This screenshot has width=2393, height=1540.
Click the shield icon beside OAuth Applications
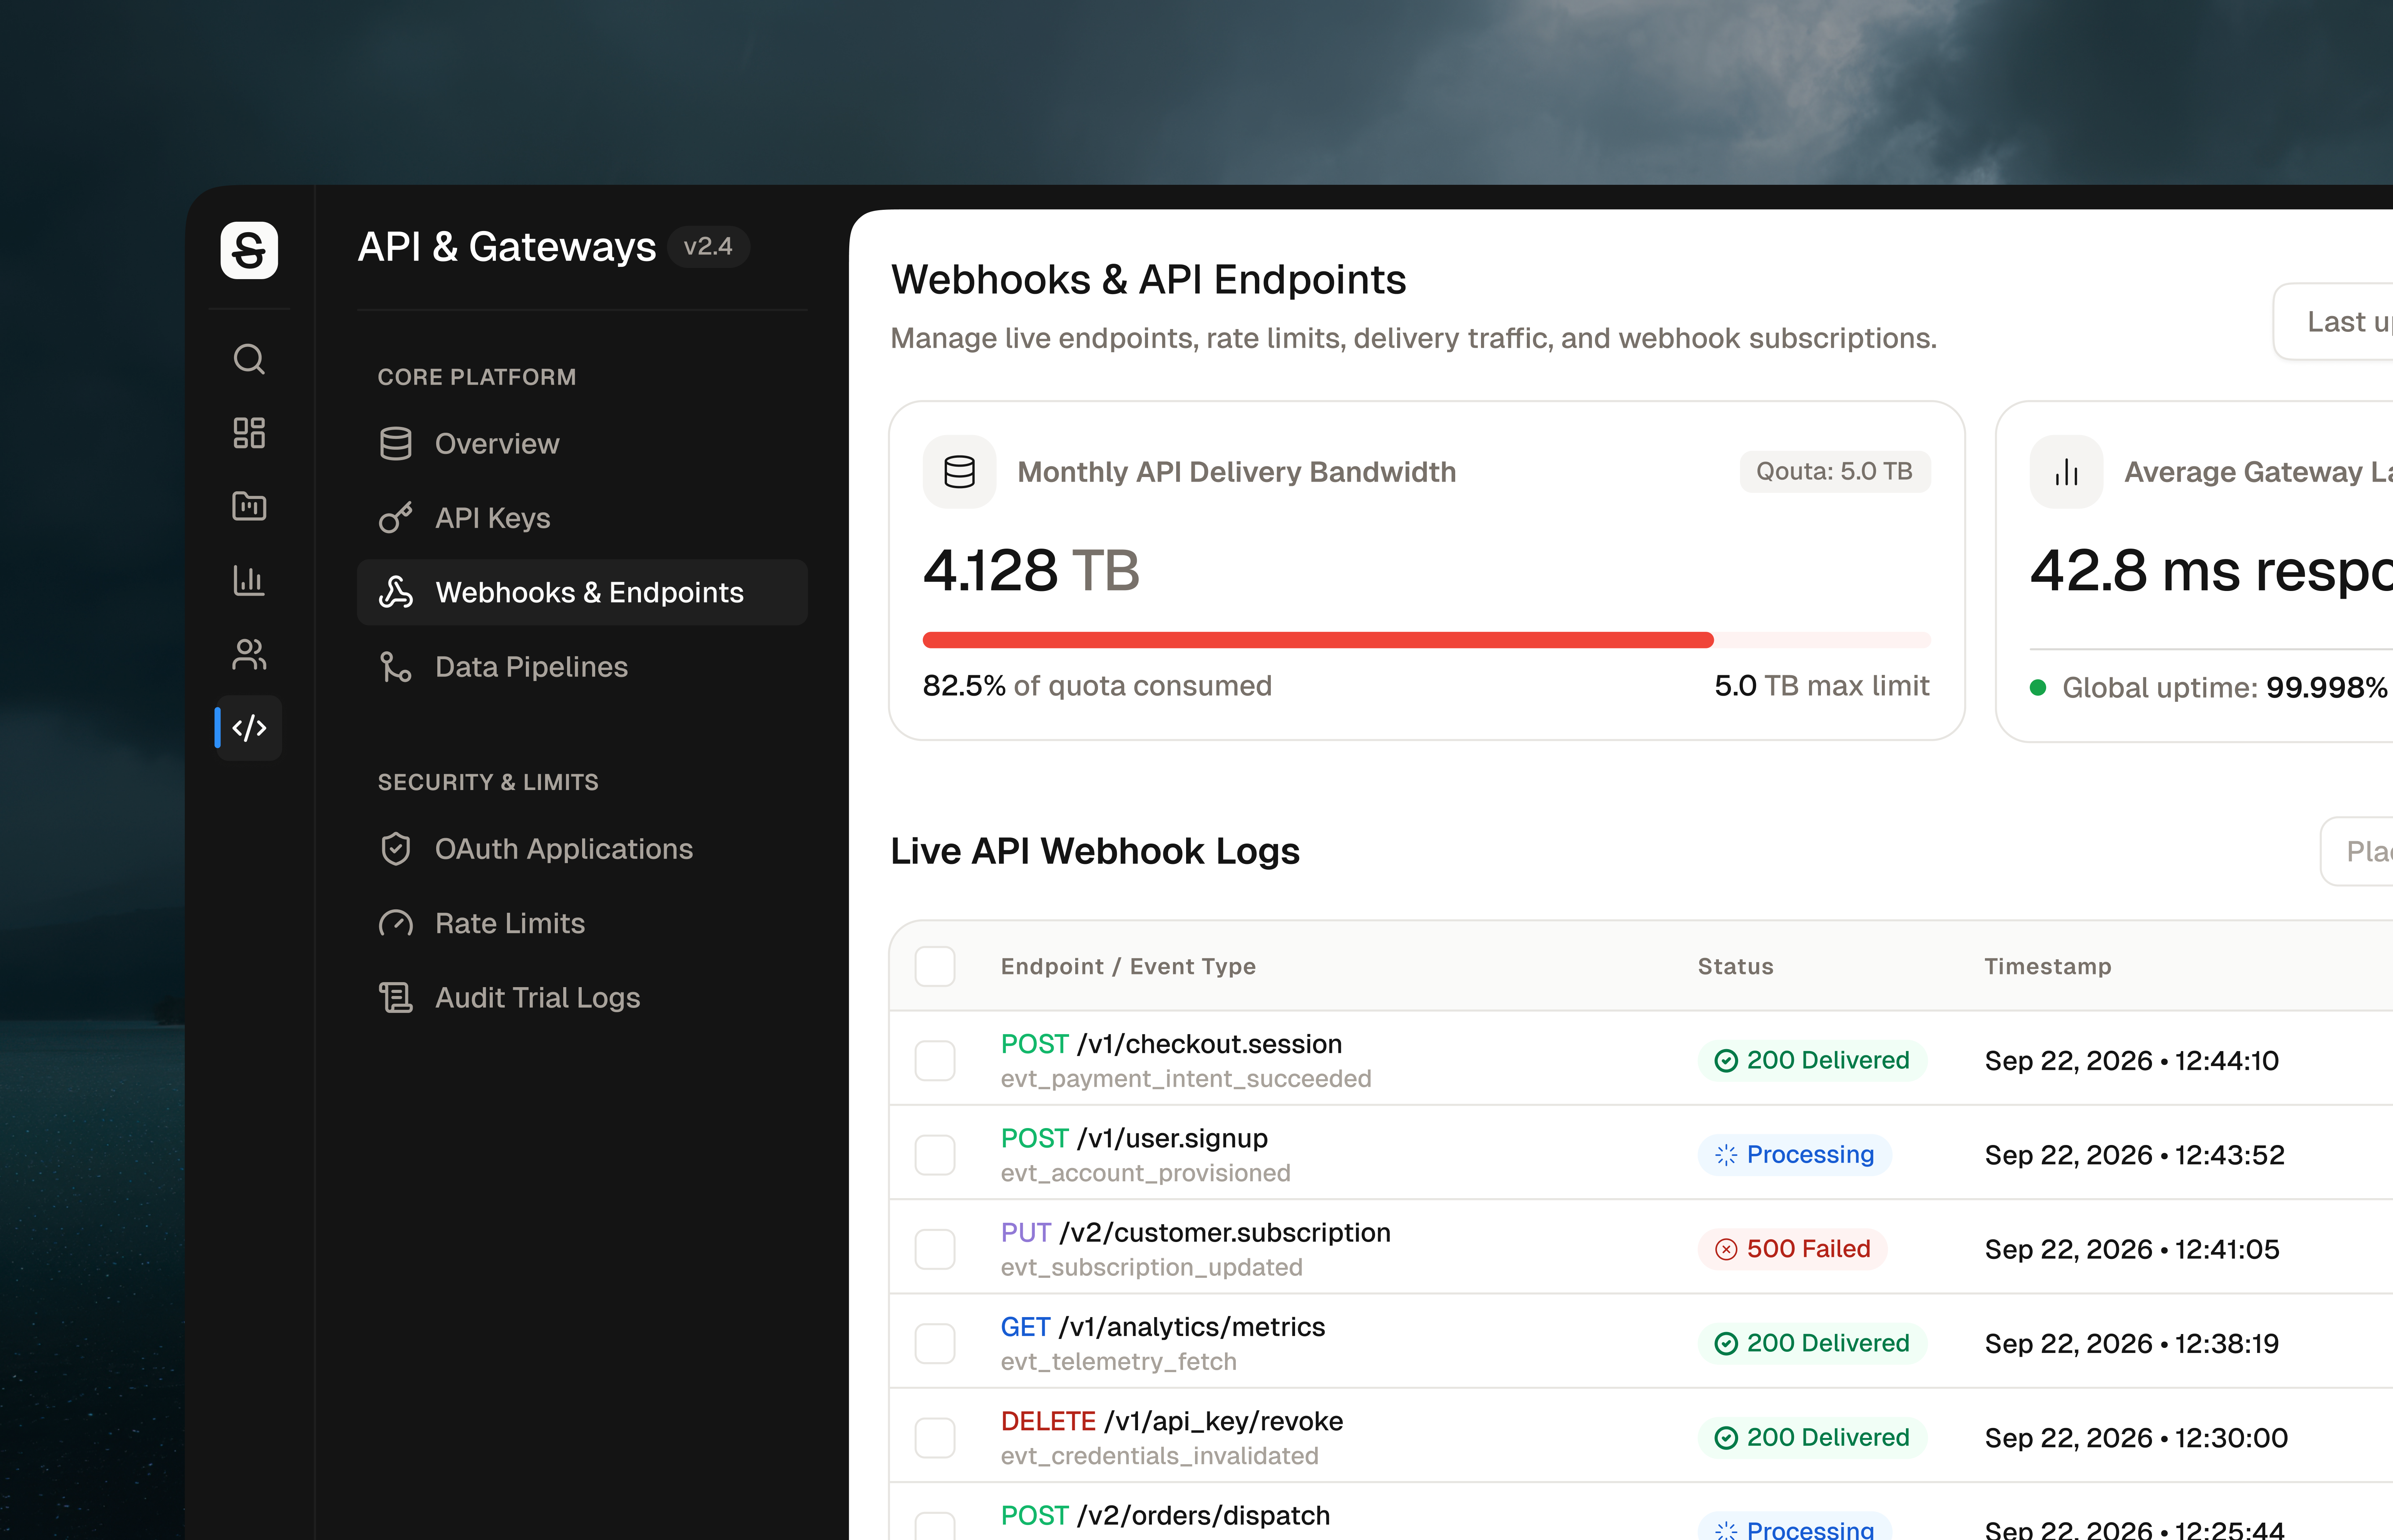tap(396, 849)
